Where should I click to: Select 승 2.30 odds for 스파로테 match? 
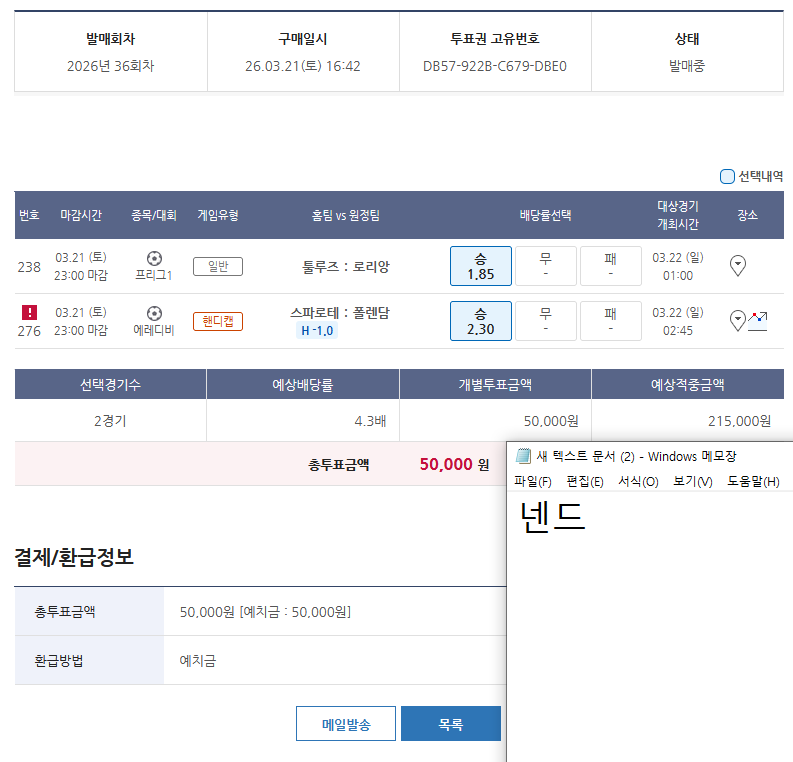[x=481, y=321]
